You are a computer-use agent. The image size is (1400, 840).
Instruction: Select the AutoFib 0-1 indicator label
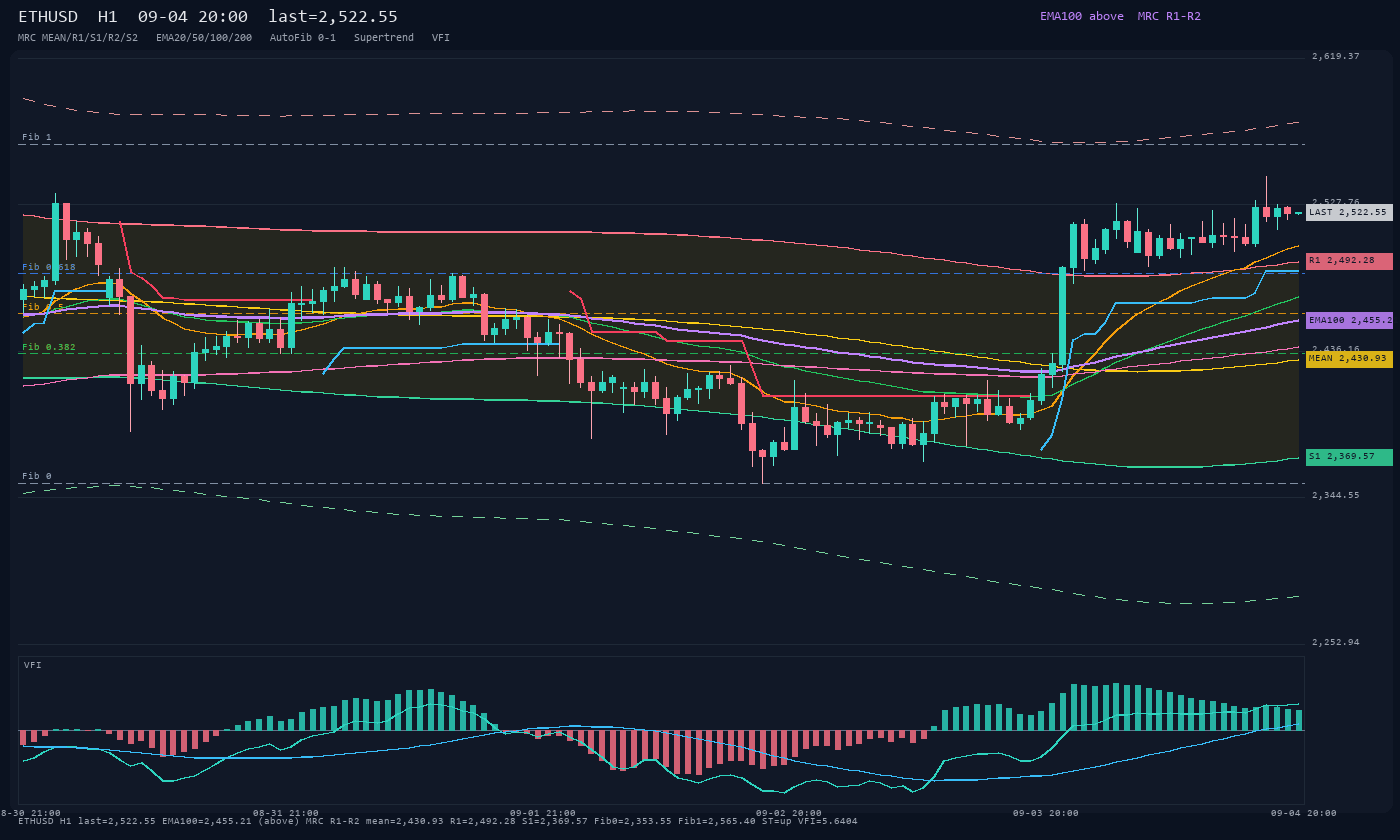click(x=303, y=38)
